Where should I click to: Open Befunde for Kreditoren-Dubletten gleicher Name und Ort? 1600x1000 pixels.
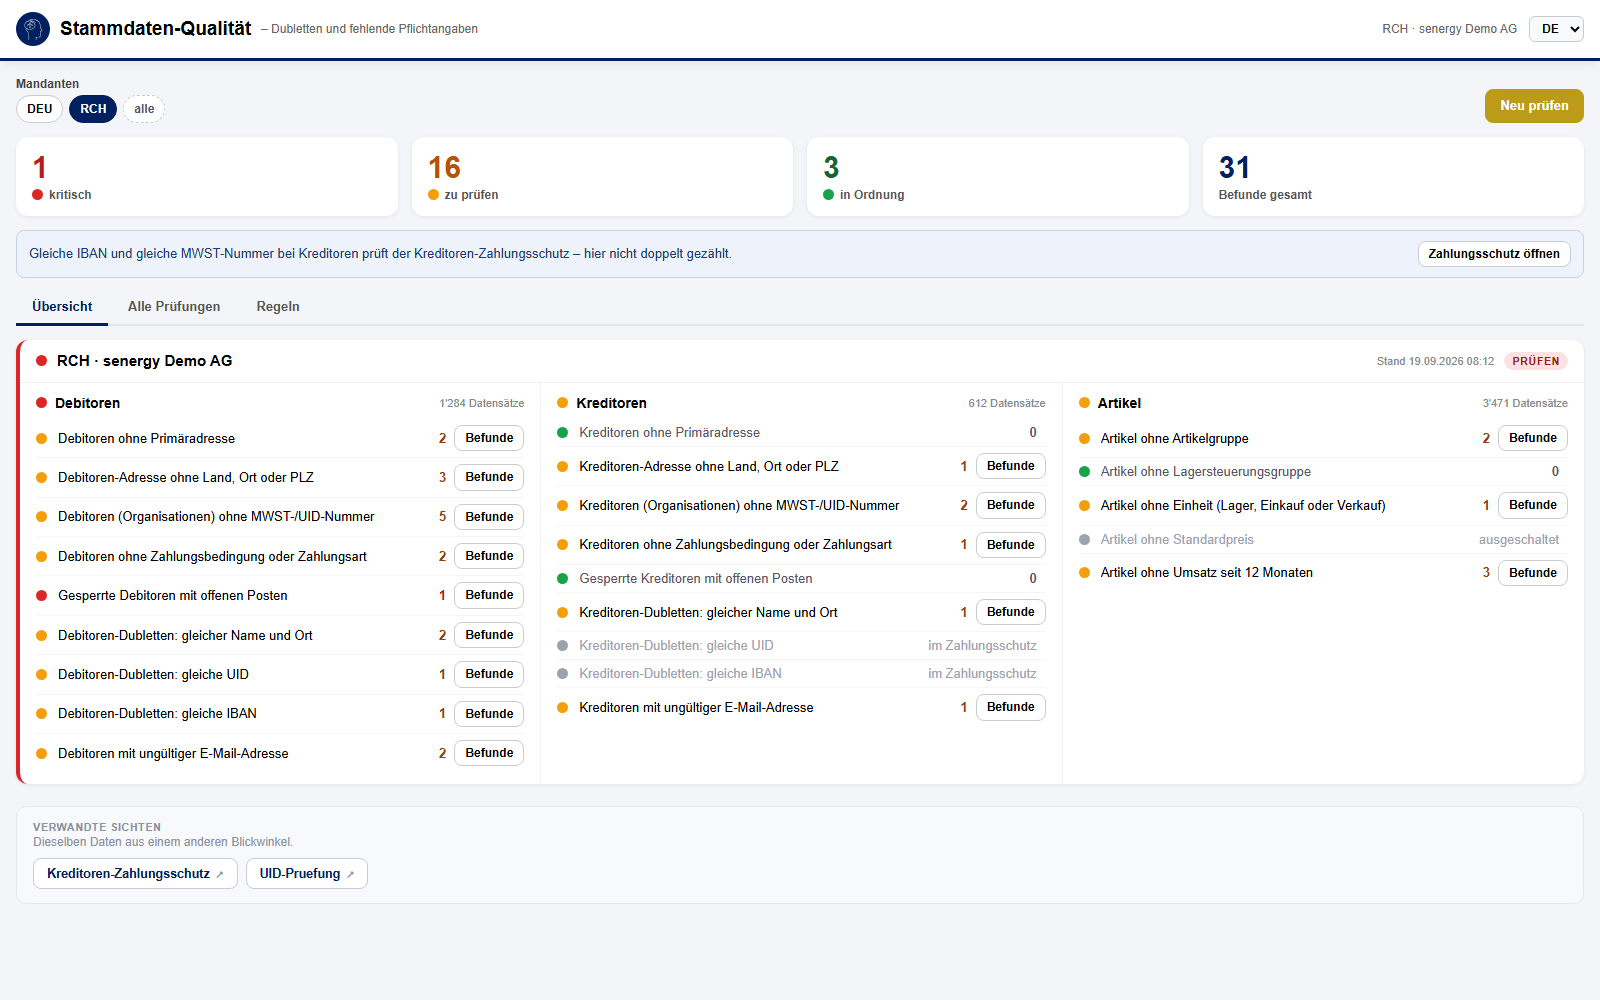[x=1011, y=612]
